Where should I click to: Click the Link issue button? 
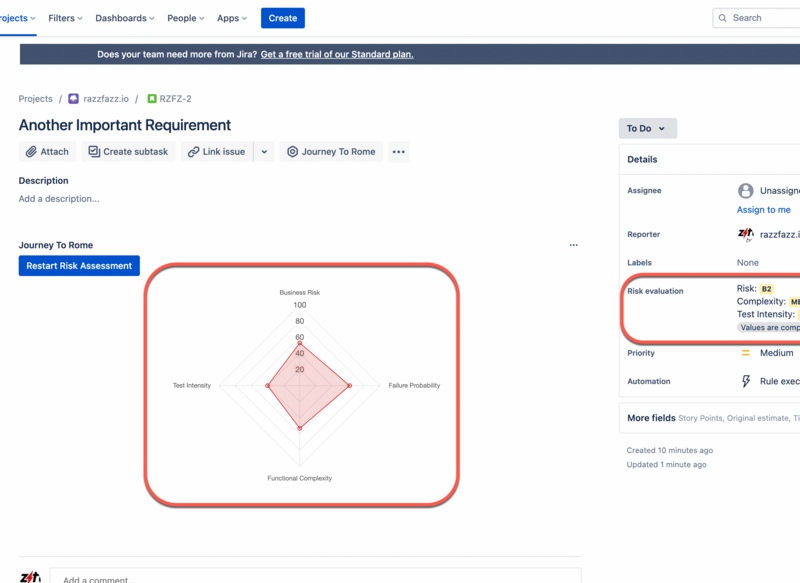tap(215, 152)
